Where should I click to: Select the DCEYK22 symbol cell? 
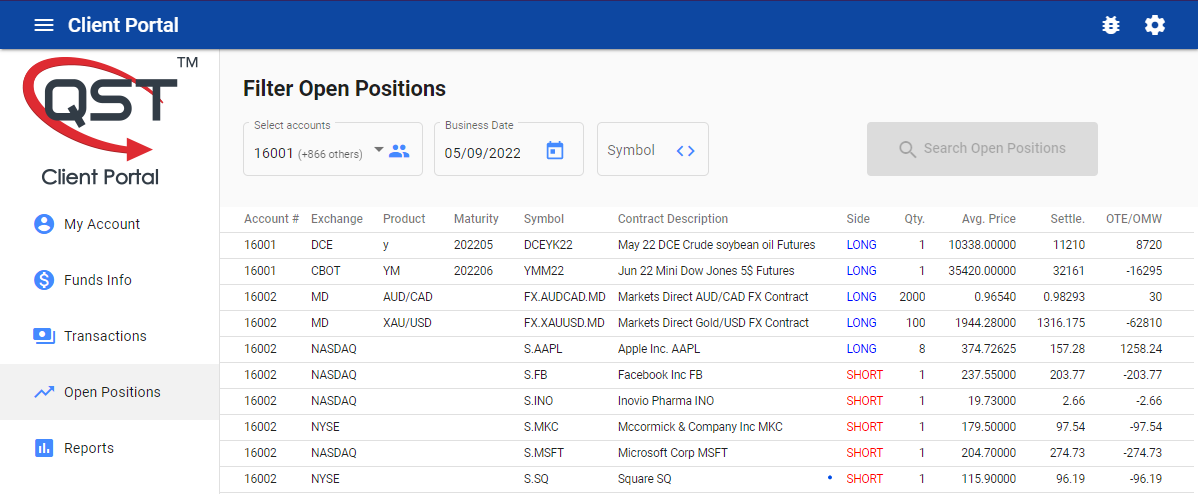click(x=549, y=245)
